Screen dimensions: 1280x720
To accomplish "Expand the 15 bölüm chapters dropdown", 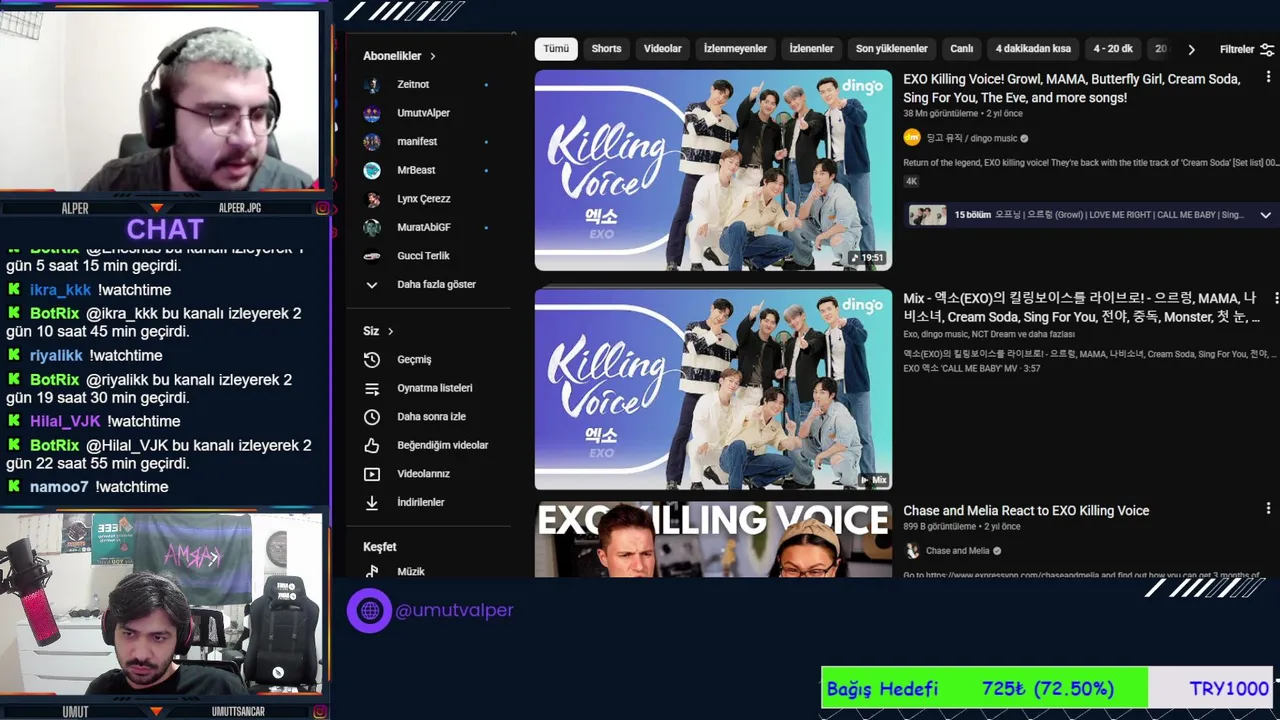I will coord(1265,215).
